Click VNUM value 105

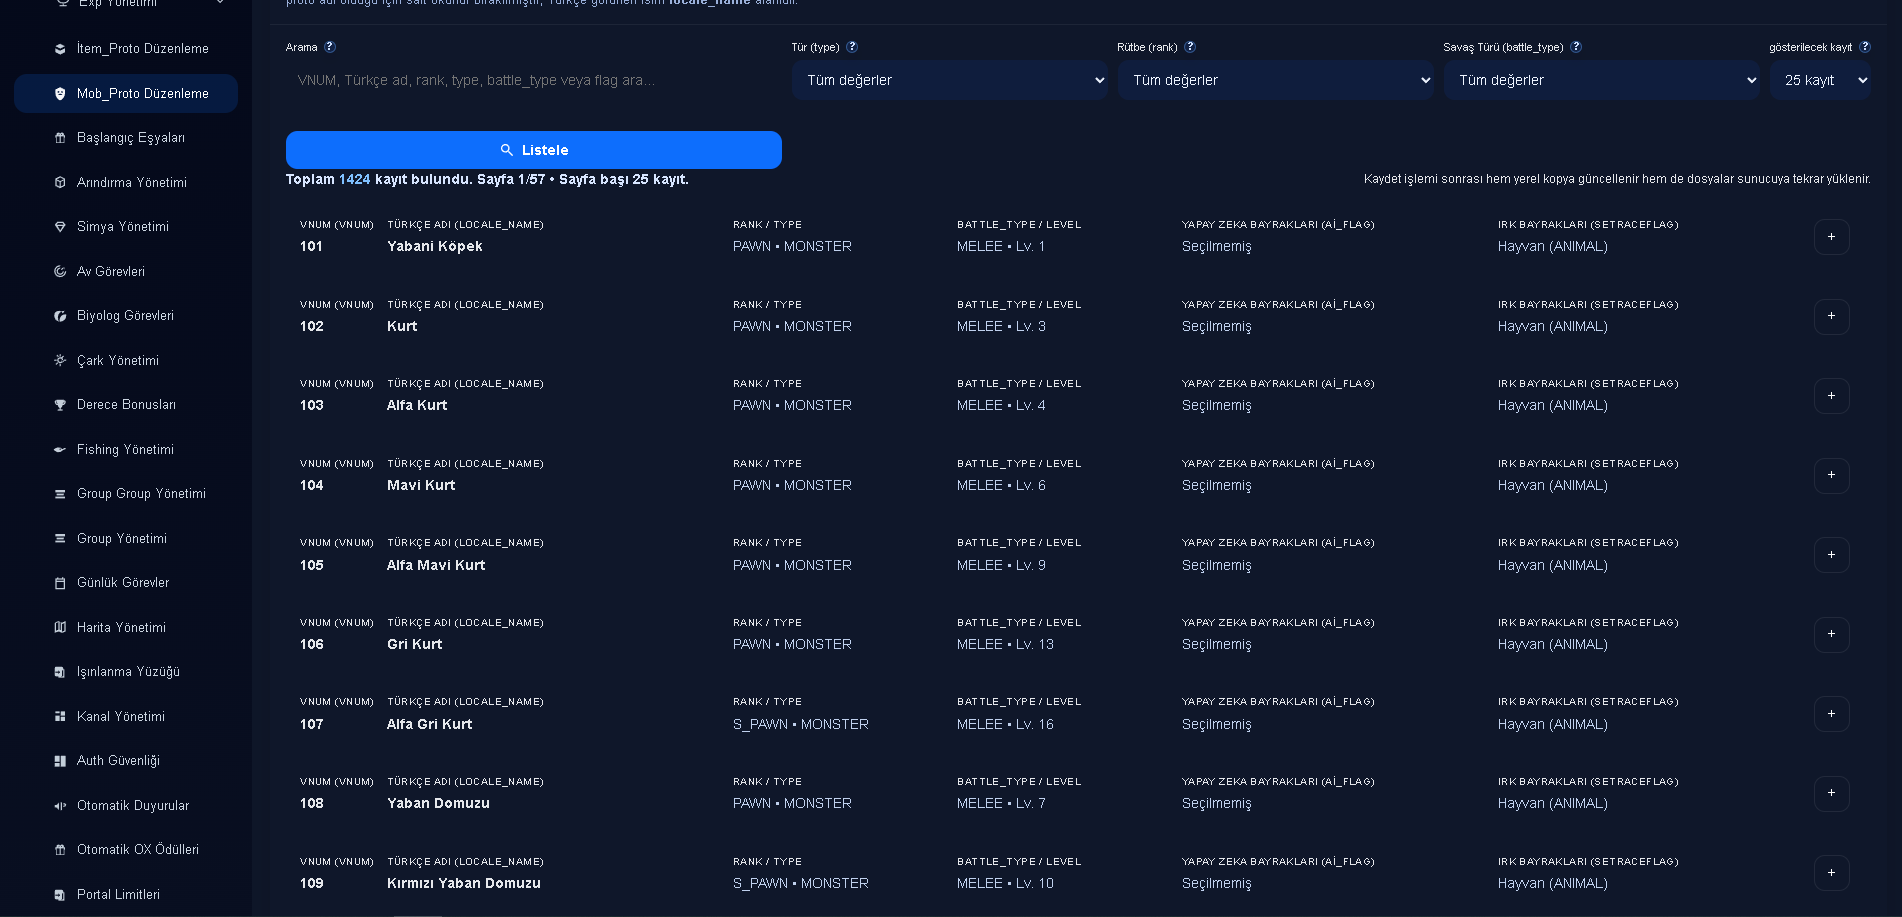[312, 565]
